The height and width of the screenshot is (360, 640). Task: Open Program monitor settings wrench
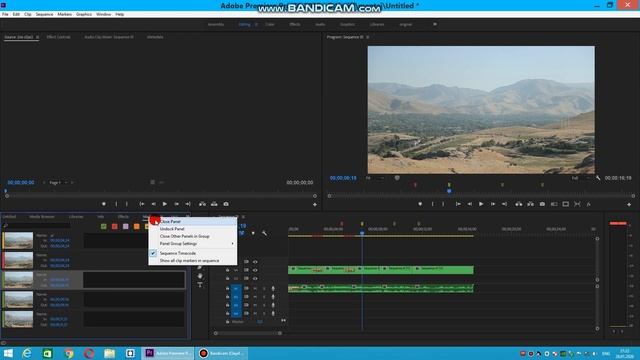point(598,178)
